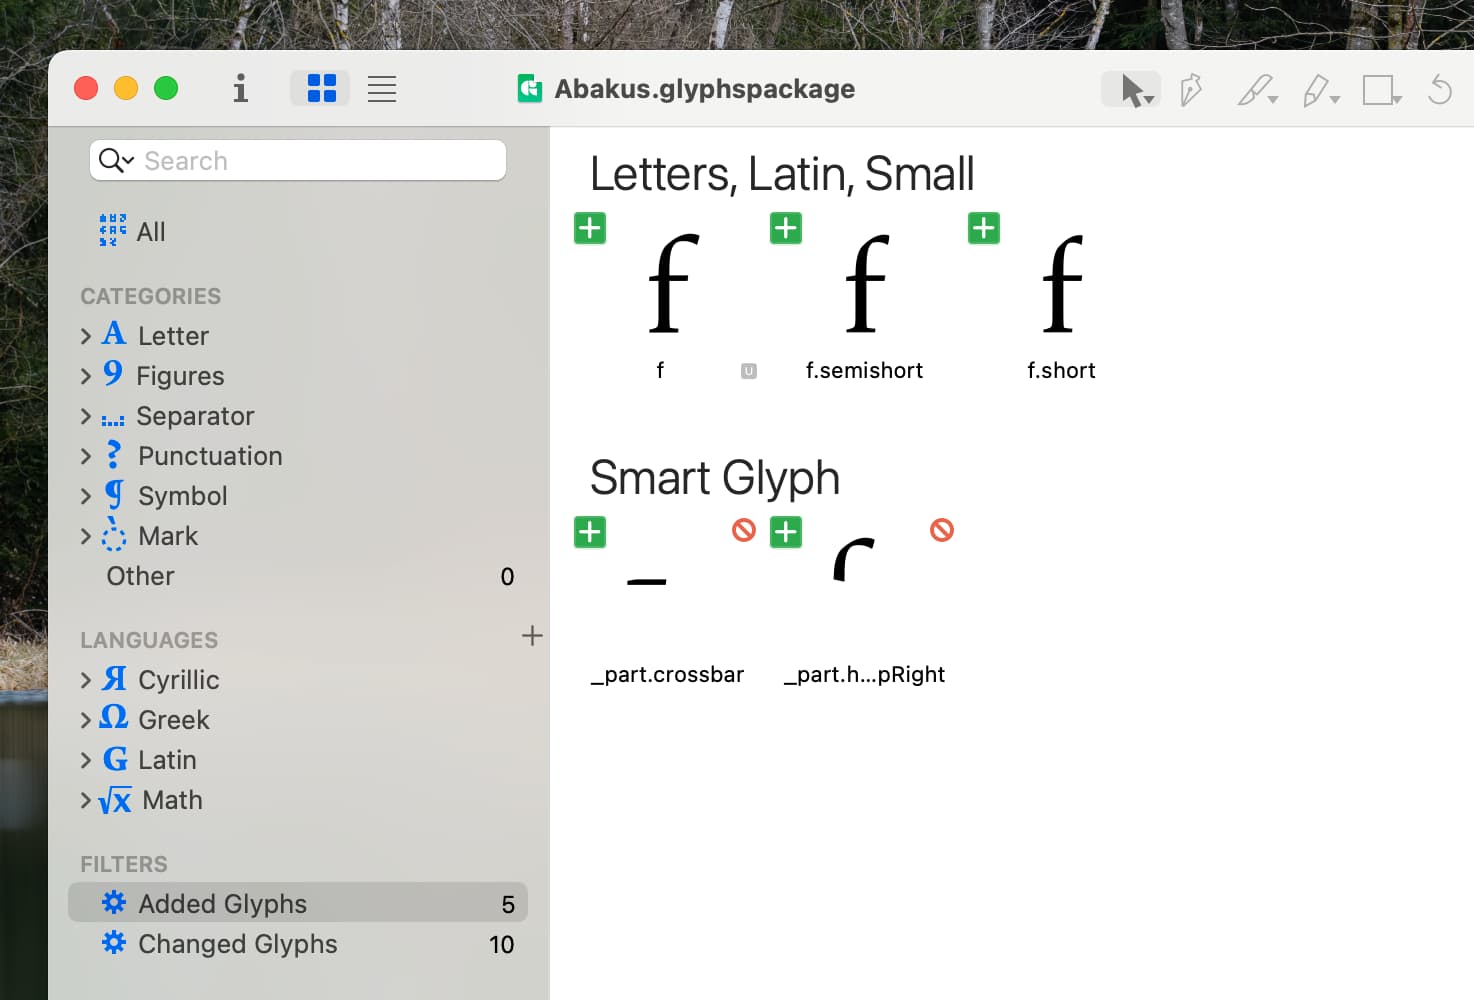This screenshot has width=1474, height=1000.
Task: Open the font info button
Action: tap(240, 89)
